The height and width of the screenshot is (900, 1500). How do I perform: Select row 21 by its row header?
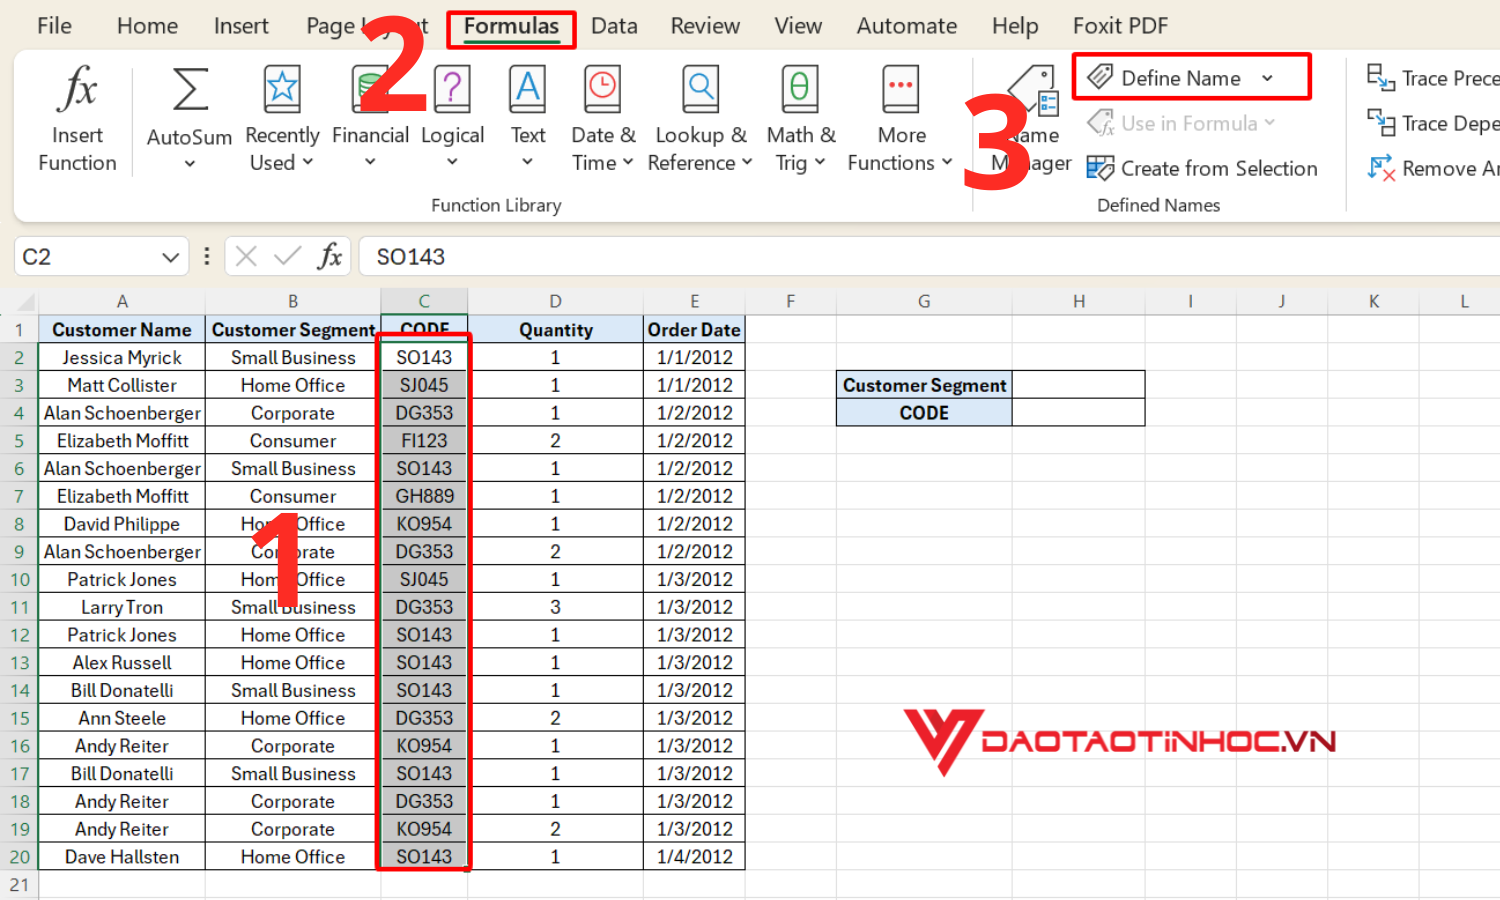[19, 885]
